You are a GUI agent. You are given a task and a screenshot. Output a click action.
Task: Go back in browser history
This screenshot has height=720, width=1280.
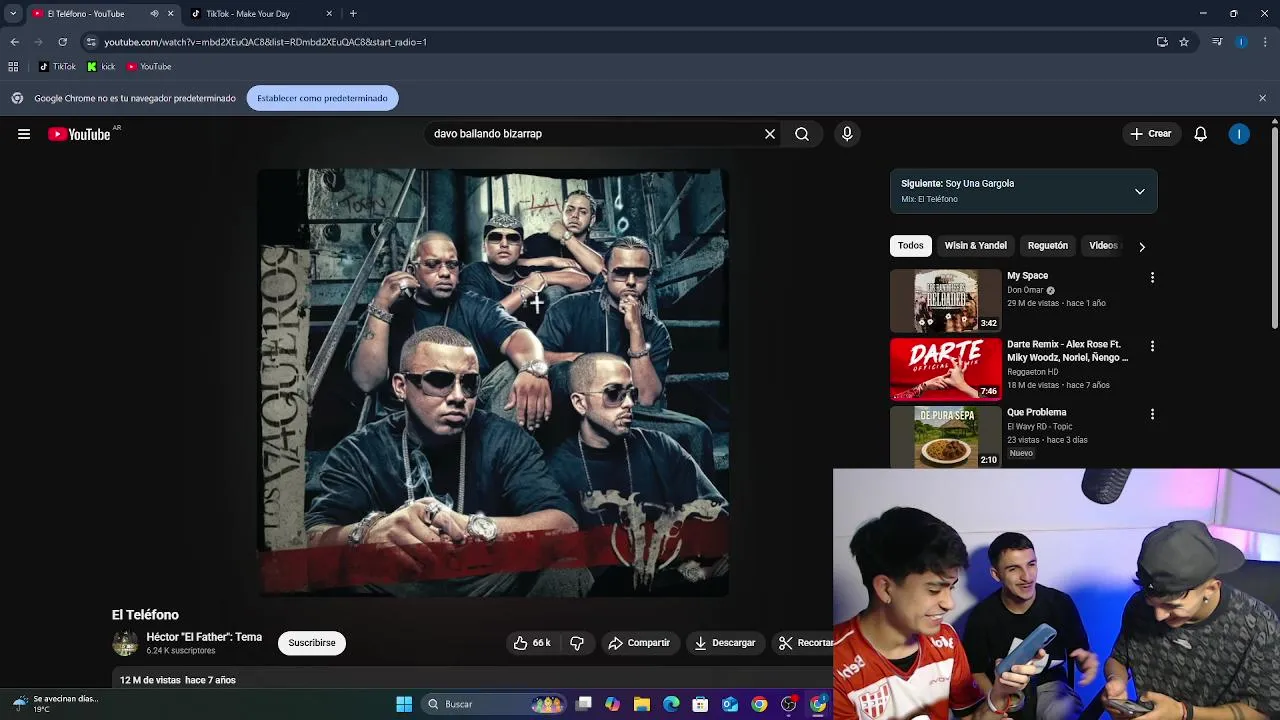pyautogui.click(x=14, y=42)
